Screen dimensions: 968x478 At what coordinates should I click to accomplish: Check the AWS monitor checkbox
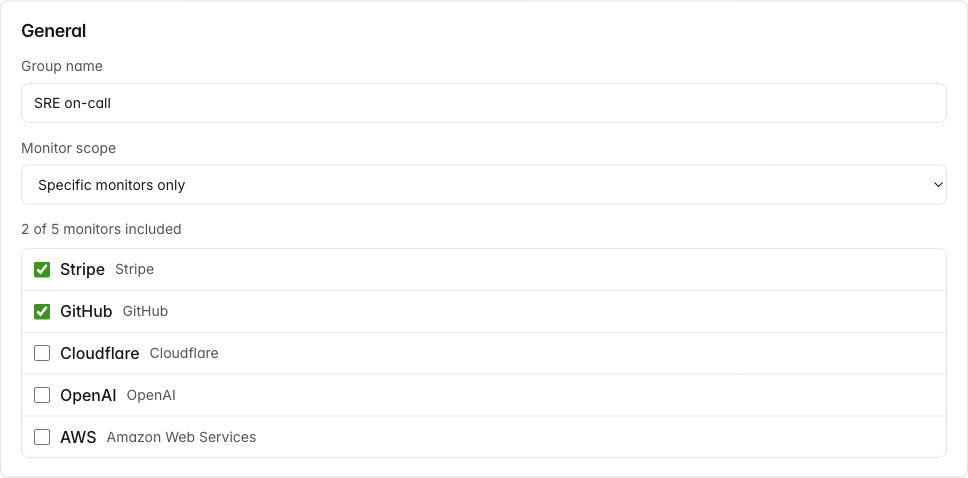tap(42, 438)
